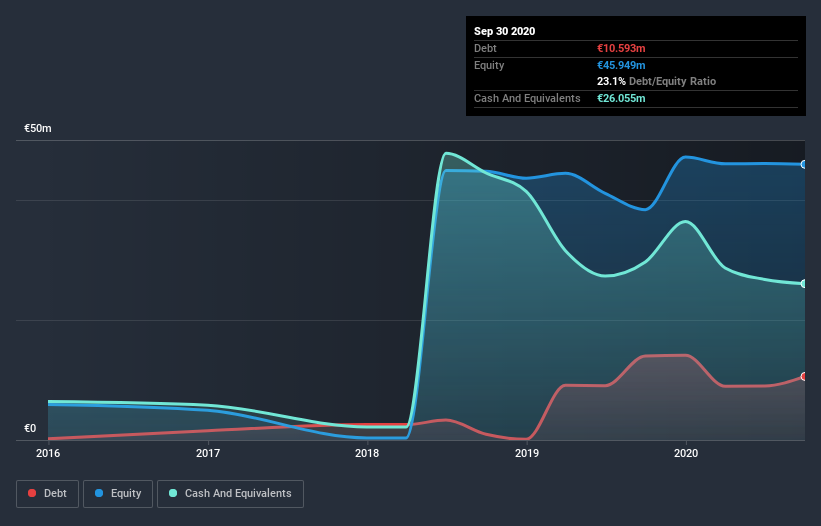Click the 2017 x-axis label

[x=208, y=453]
